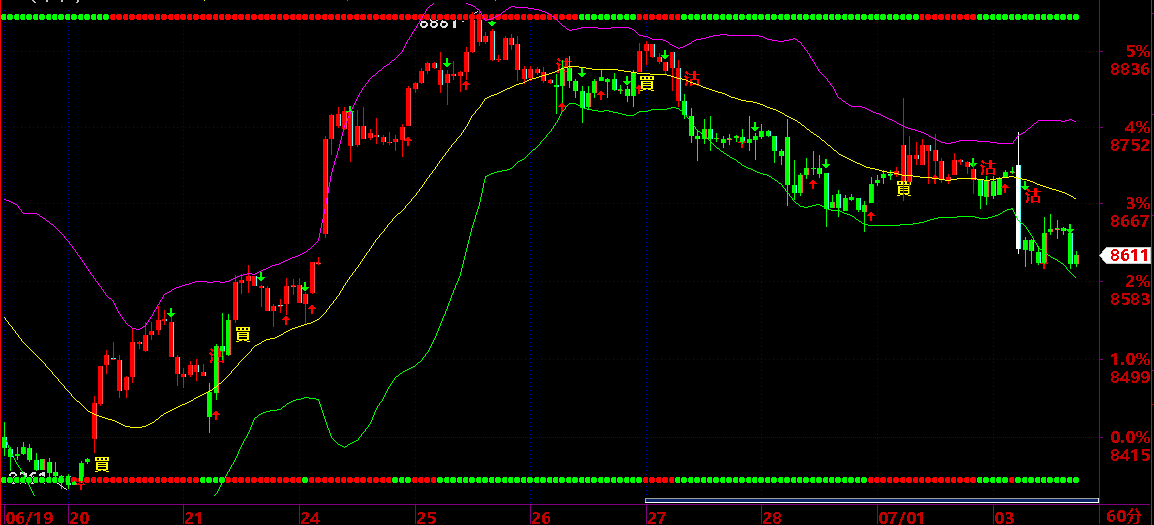Image resolution: width=1154 pixels, height=525 pixels.
Task: Choose date 26 on the time axis
Action: tap(541, 518)
